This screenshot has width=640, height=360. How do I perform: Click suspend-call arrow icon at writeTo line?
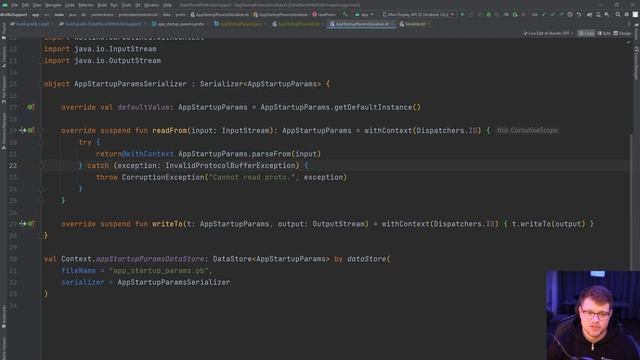point(22,224)
